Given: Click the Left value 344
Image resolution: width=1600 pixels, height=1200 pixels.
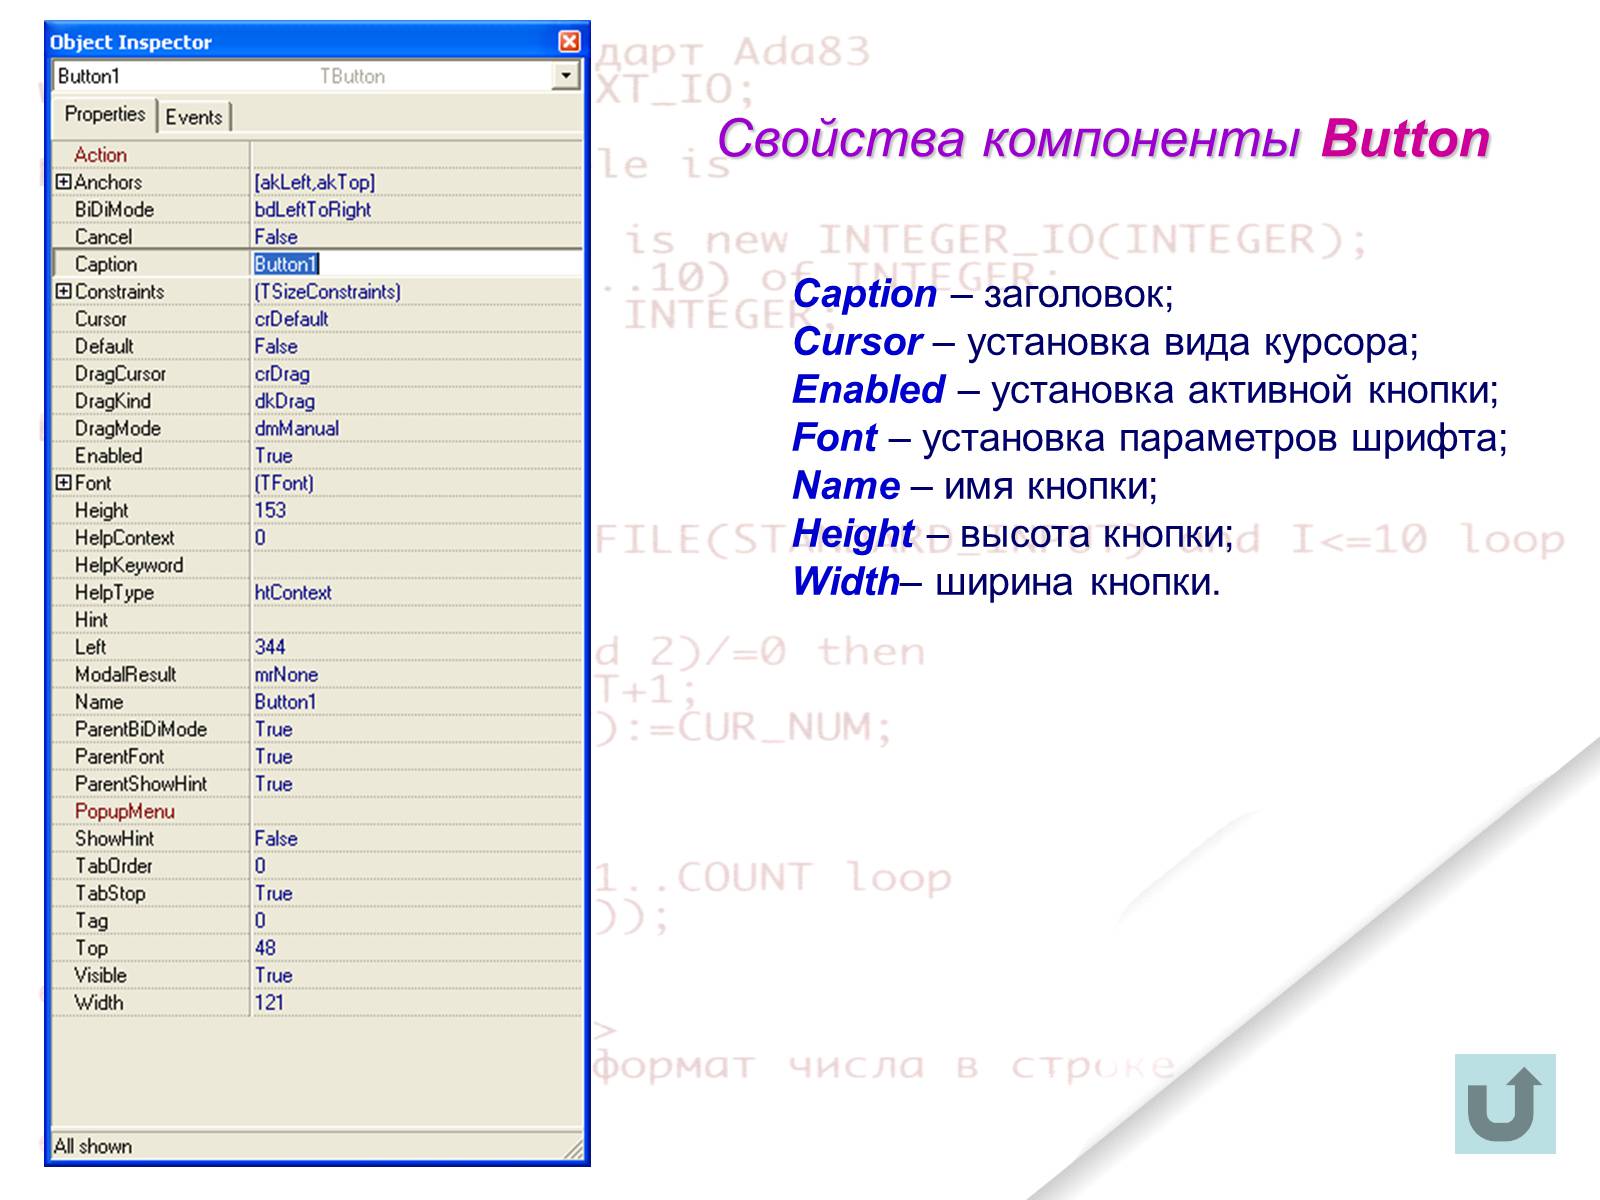Looking at the screenshot, I should [x=270, y=647].
